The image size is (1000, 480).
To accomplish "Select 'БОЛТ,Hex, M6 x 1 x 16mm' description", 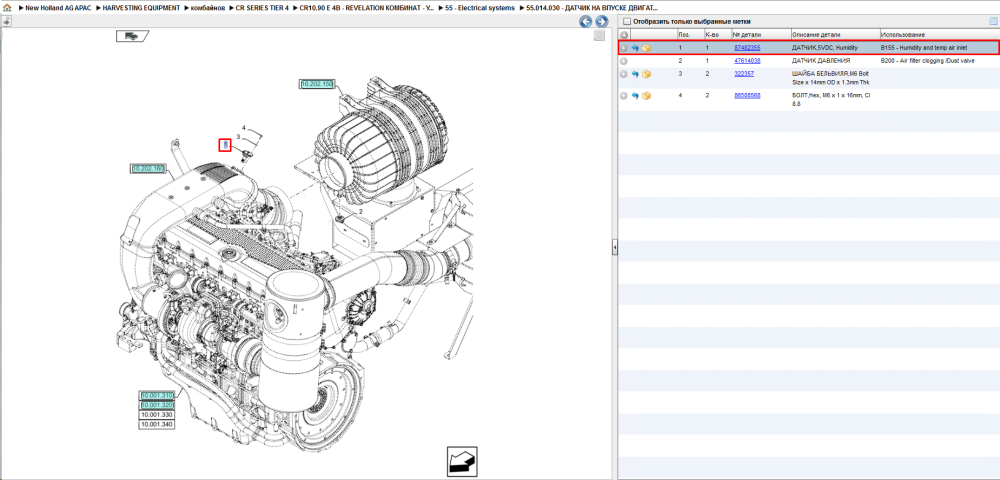I will pos(831,95).
